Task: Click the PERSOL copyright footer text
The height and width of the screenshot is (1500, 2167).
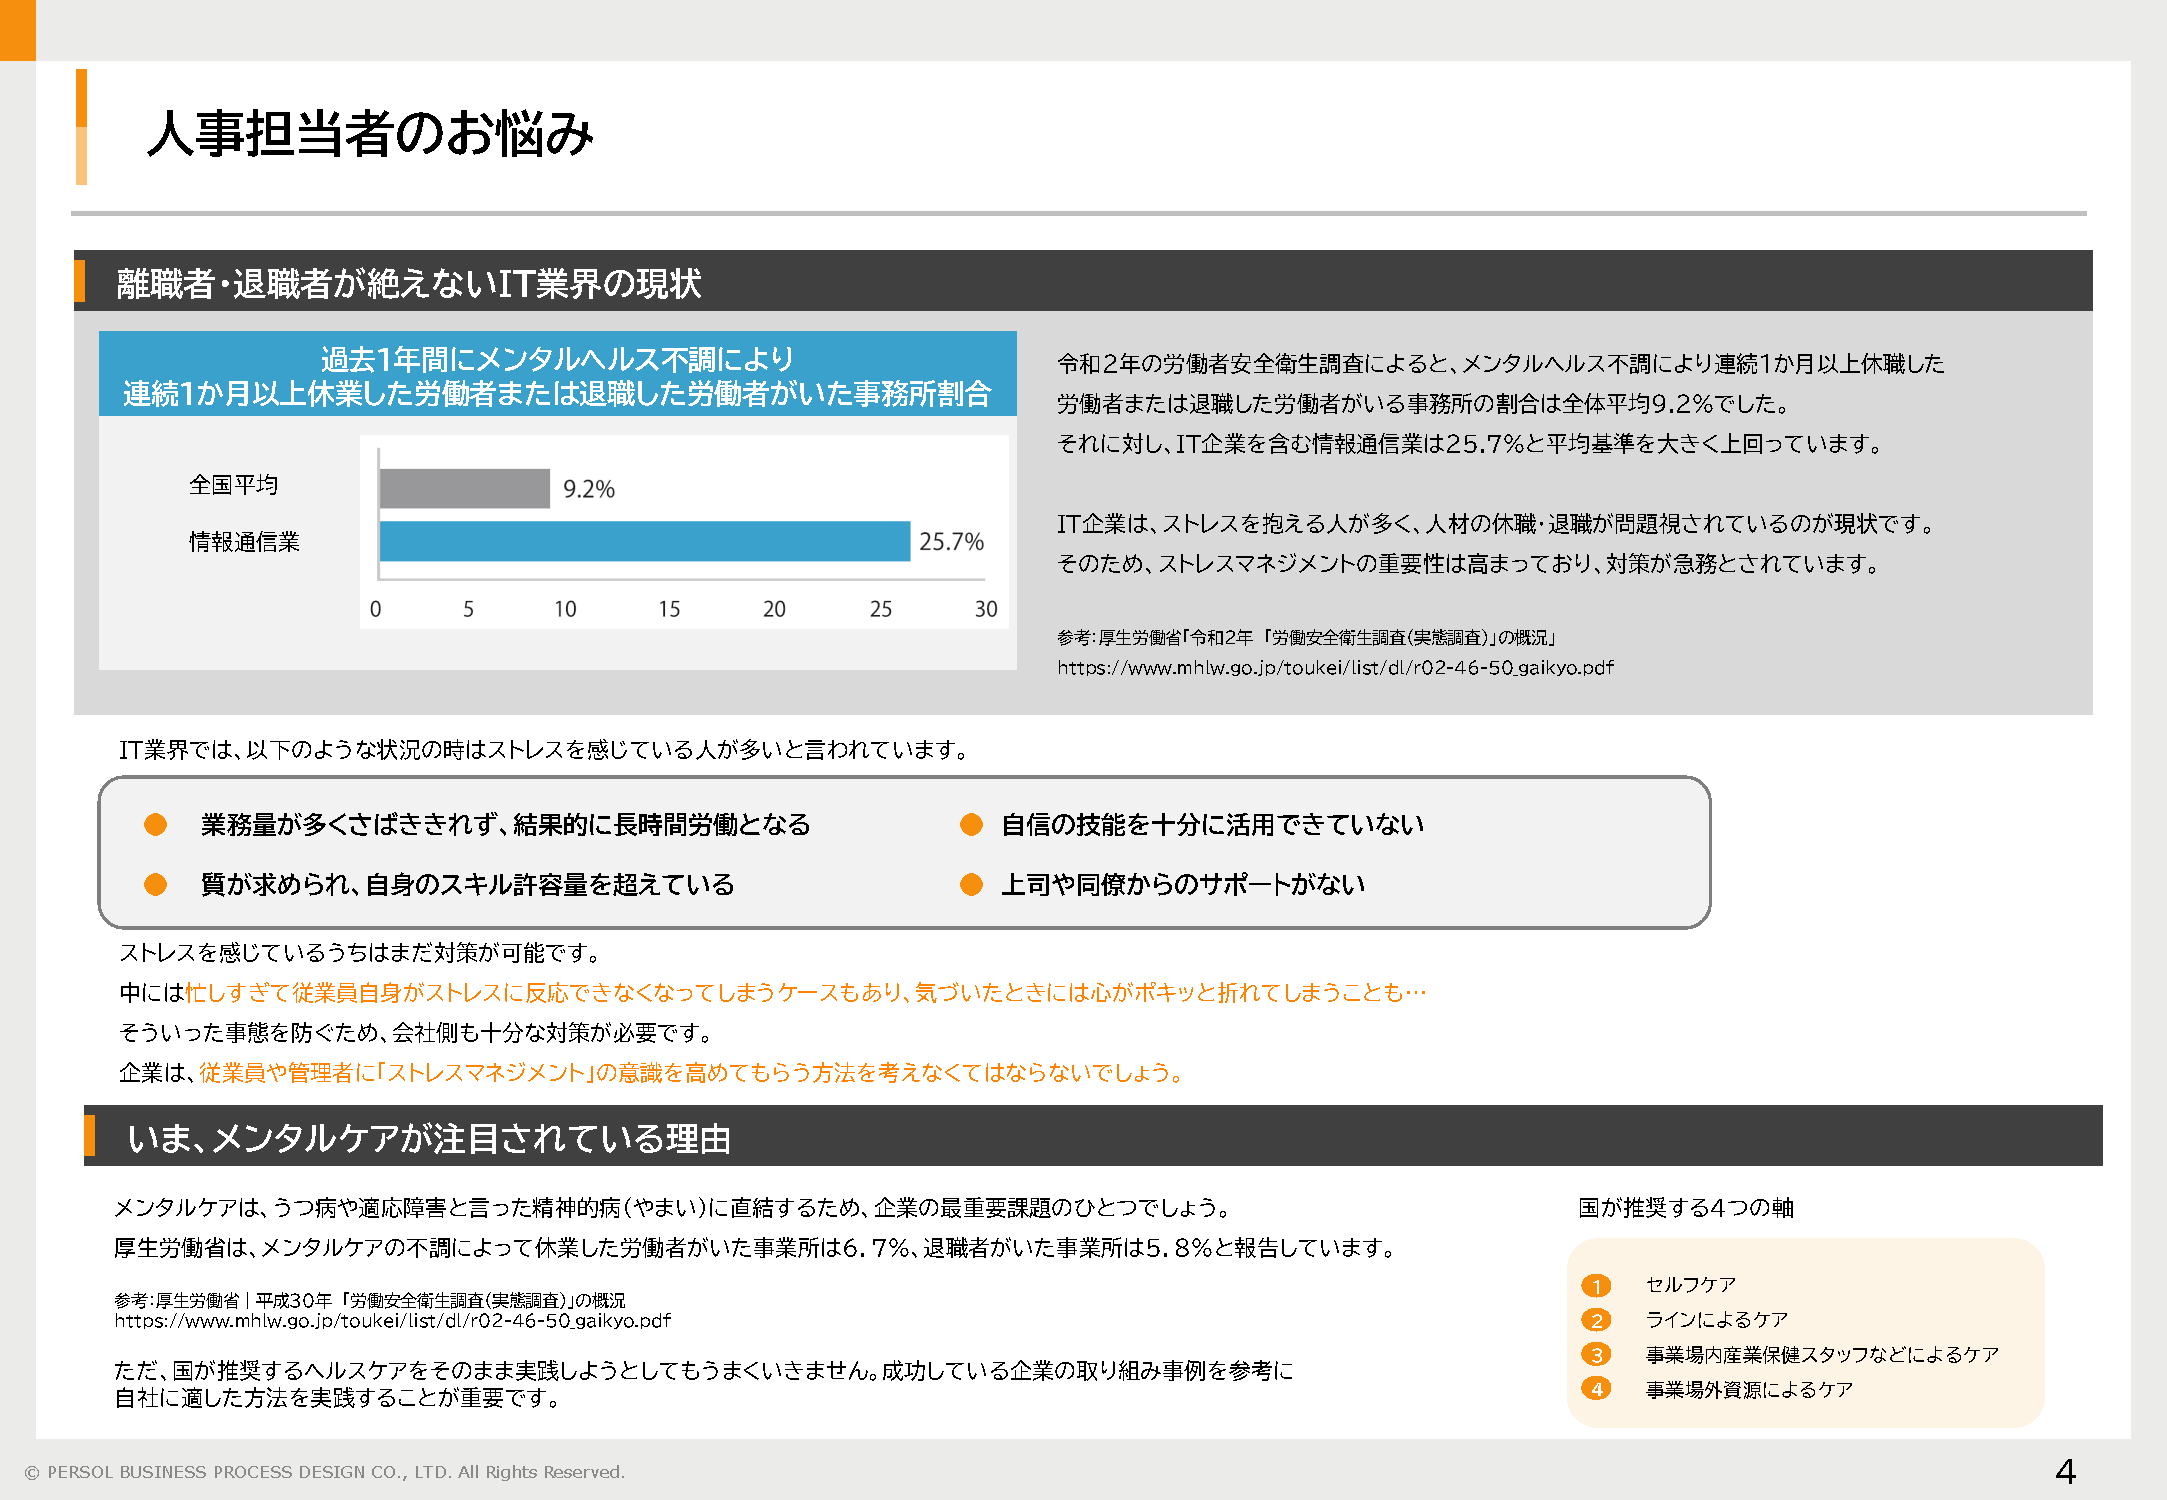Action: pyautogui.click(x=325, y=1472)
